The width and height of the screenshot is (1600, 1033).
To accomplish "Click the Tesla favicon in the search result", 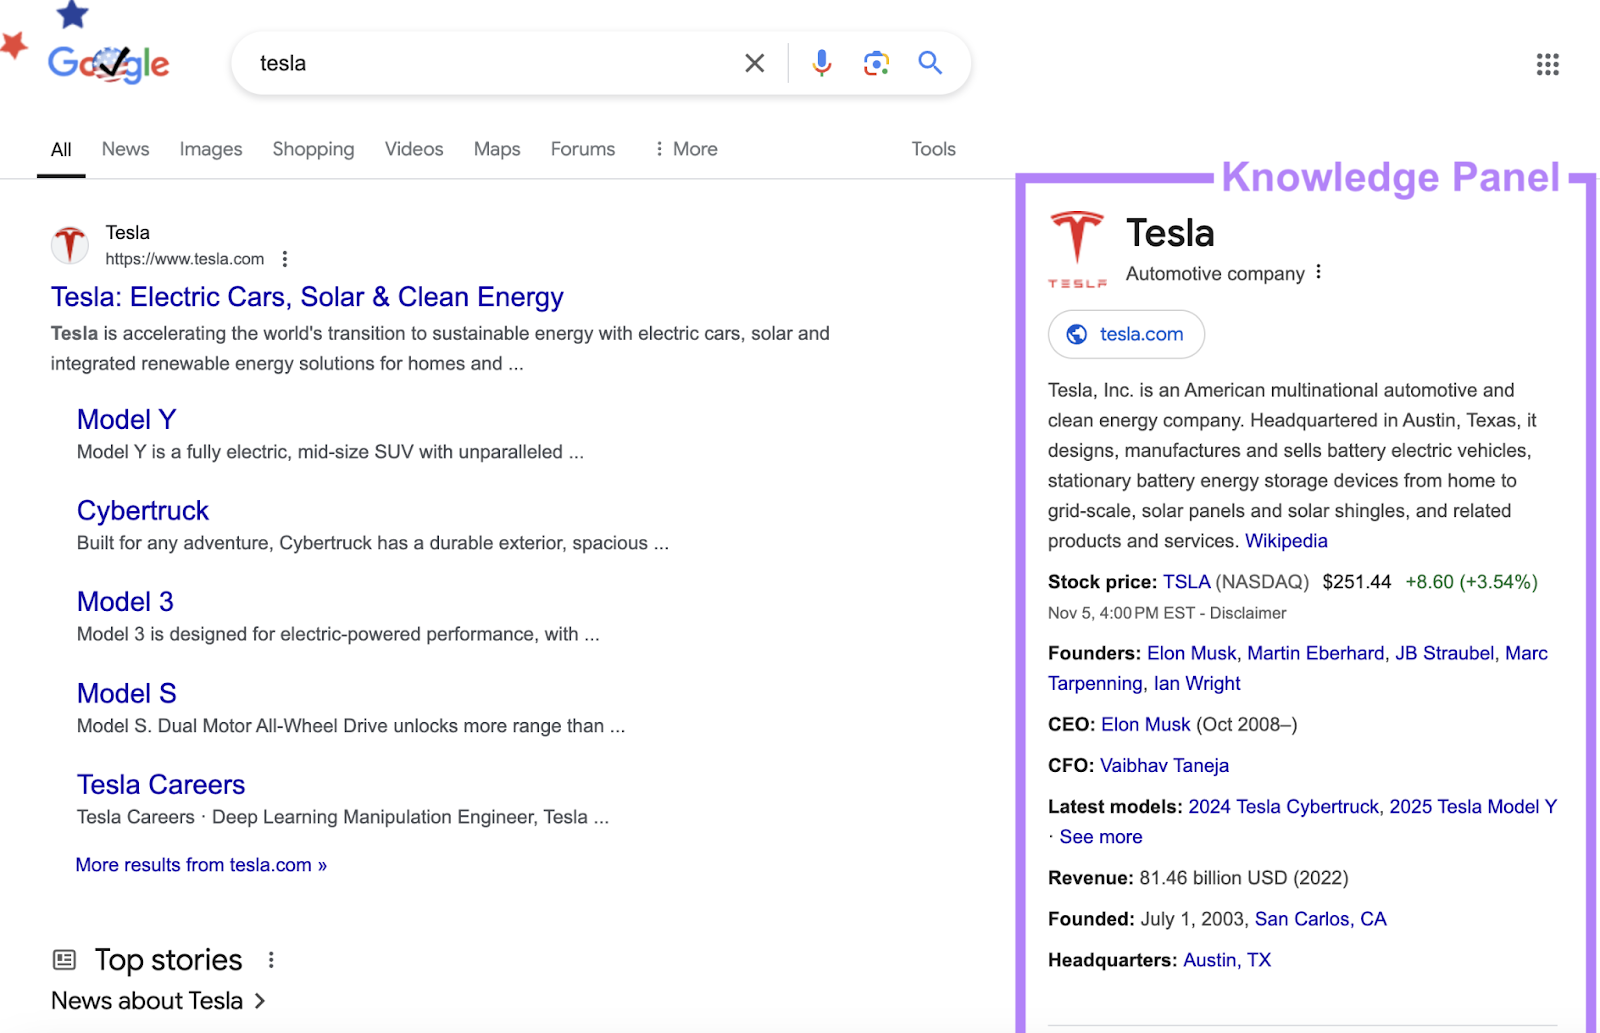I will click(x=69, y=244).
